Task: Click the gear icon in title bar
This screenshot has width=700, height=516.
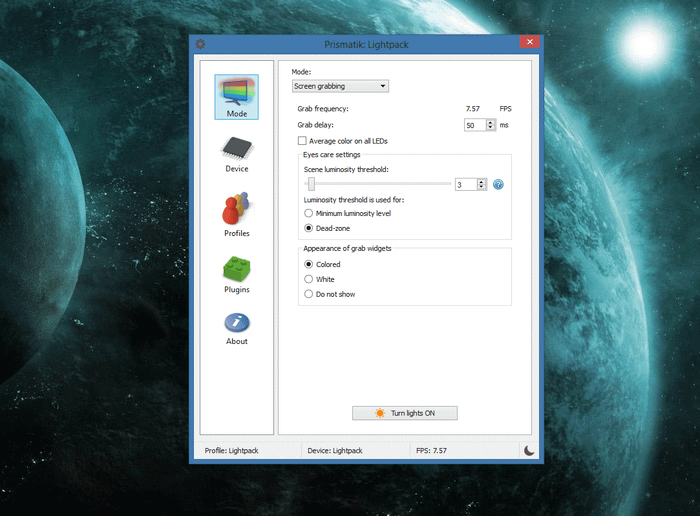Action: tap(200, 44)
